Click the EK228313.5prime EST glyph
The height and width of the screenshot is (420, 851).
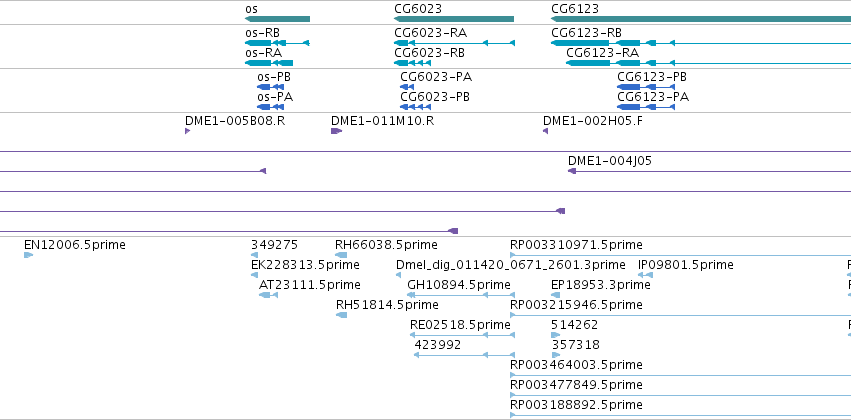(255, 275)
